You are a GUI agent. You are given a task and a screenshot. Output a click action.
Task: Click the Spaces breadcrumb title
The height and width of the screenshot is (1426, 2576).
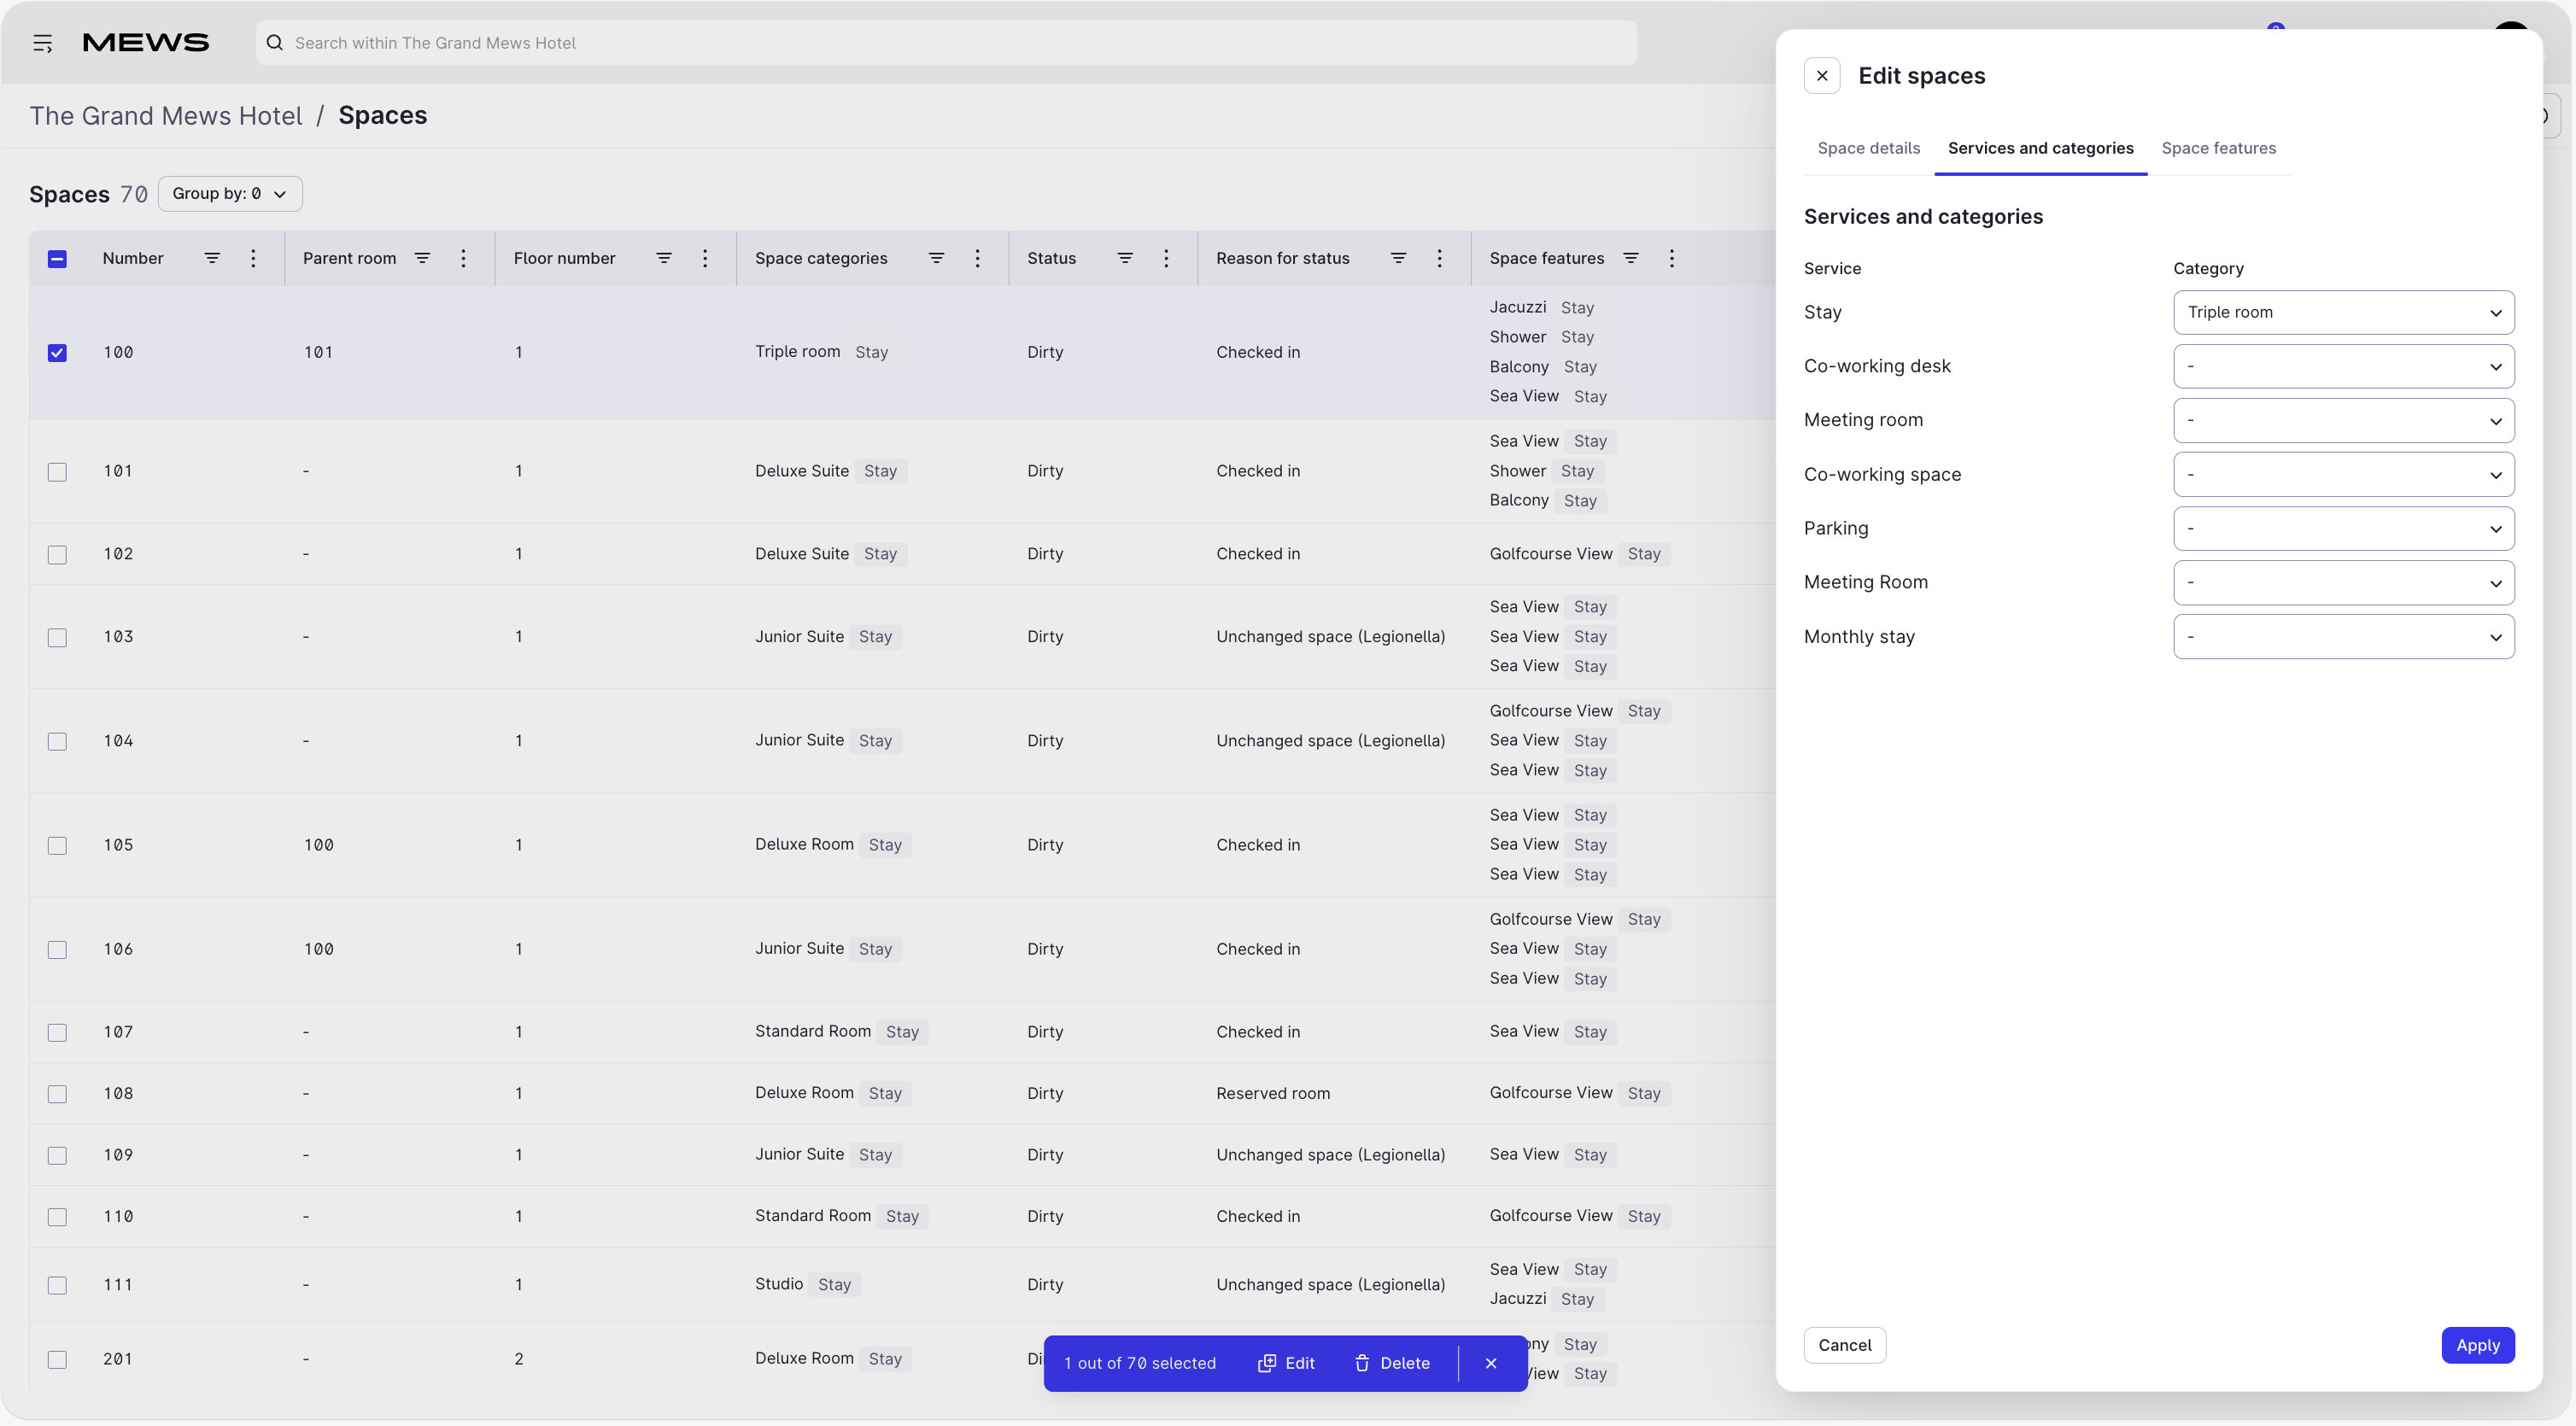(x=382, y=115)
